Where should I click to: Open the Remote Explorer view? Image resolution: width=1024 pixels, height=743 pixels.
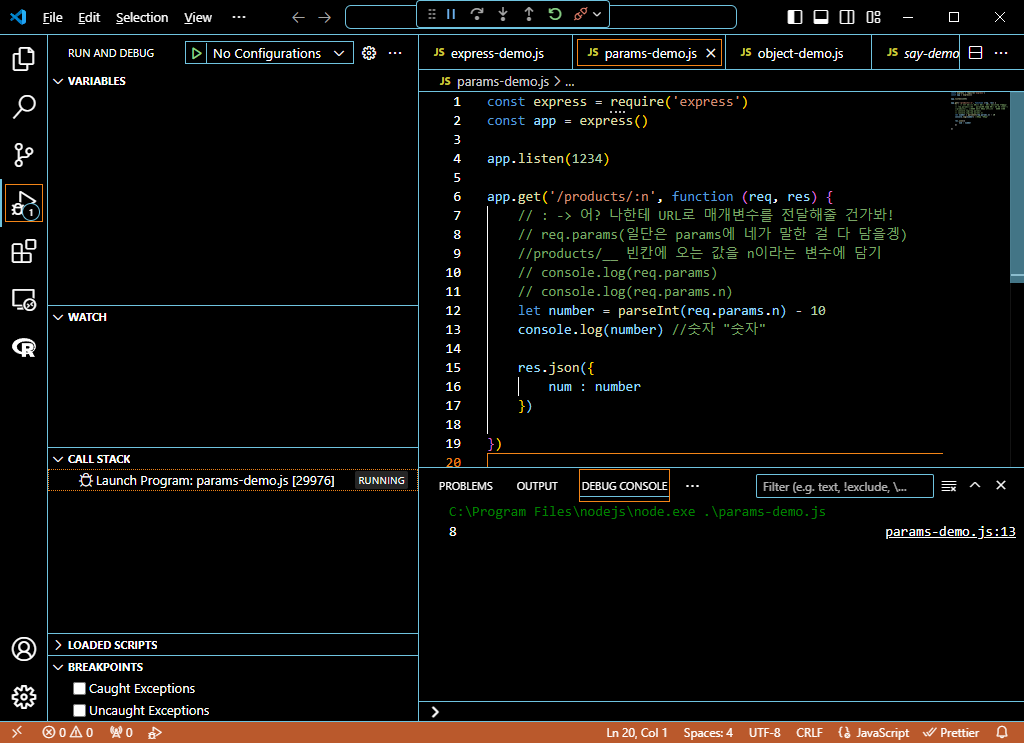tap(24, 300)
